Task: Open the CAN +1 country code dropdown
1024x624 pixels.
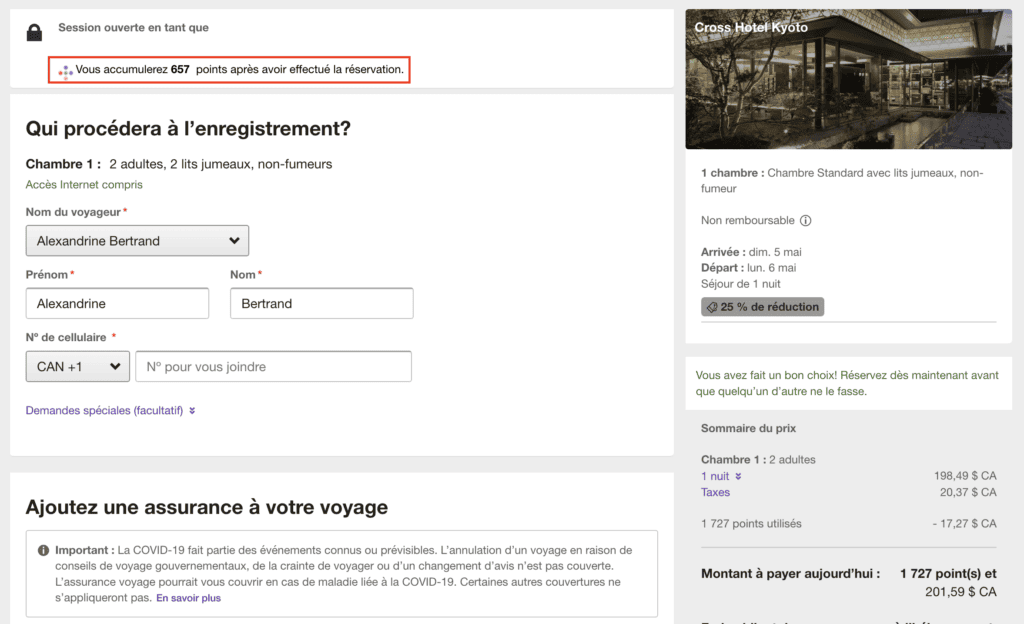Action: [x=77, y=367]
